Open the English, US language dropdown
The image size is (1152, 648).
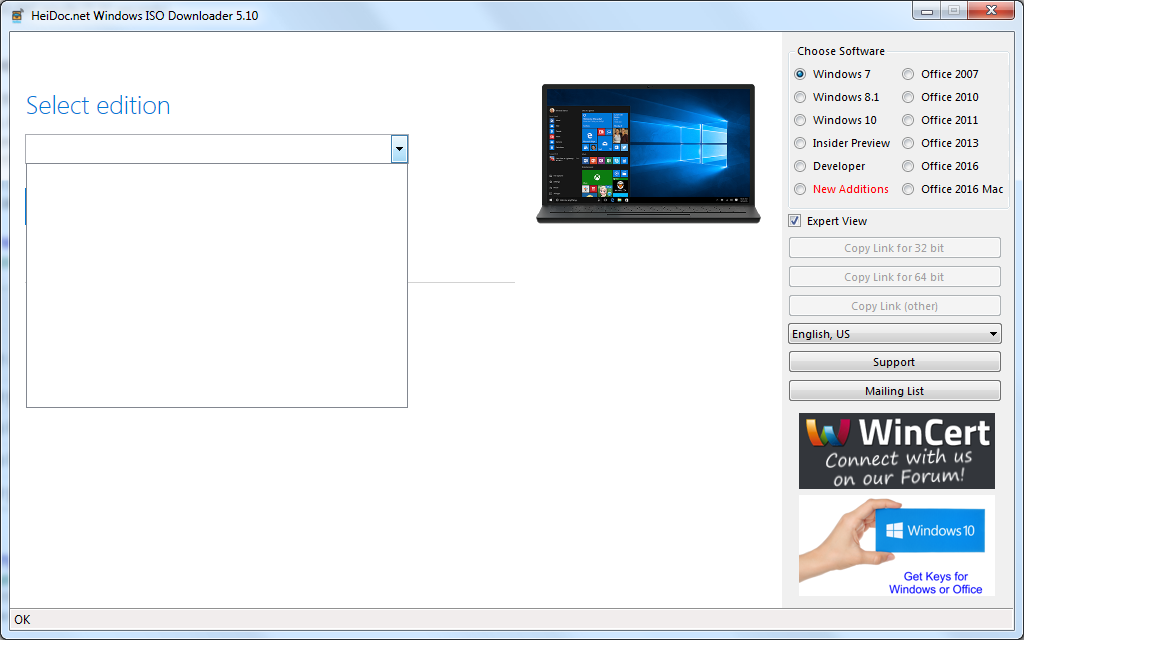(x=894, y=334)
